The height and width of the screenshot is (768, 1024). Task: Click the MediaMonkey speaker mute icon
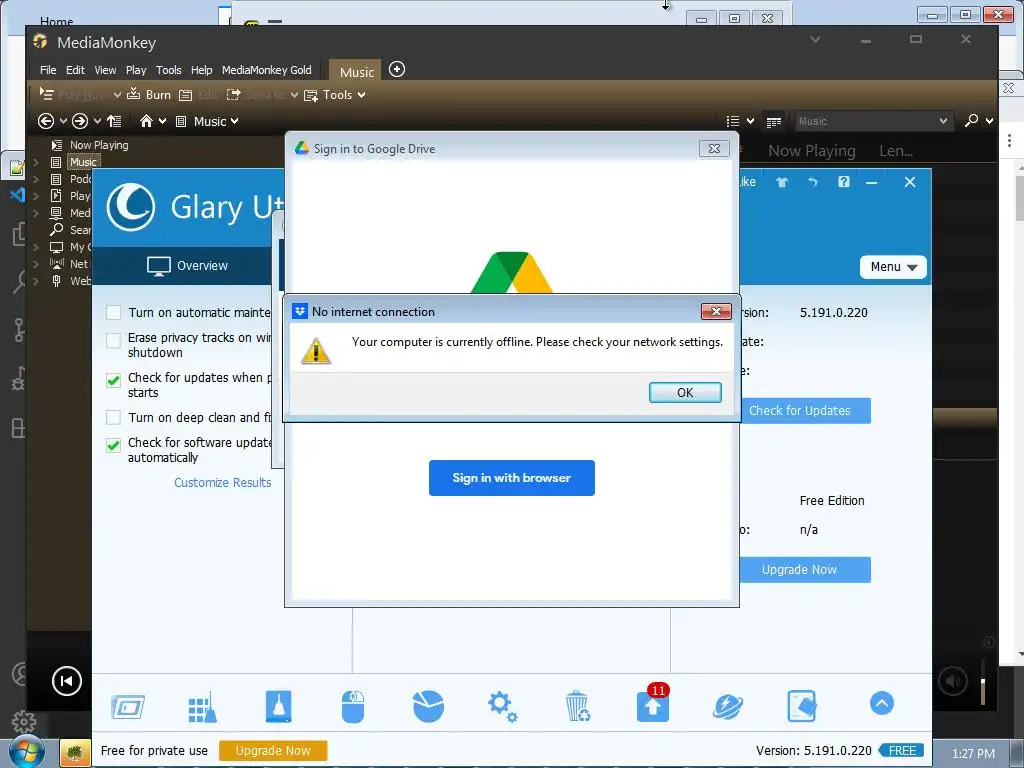[953, 681]
